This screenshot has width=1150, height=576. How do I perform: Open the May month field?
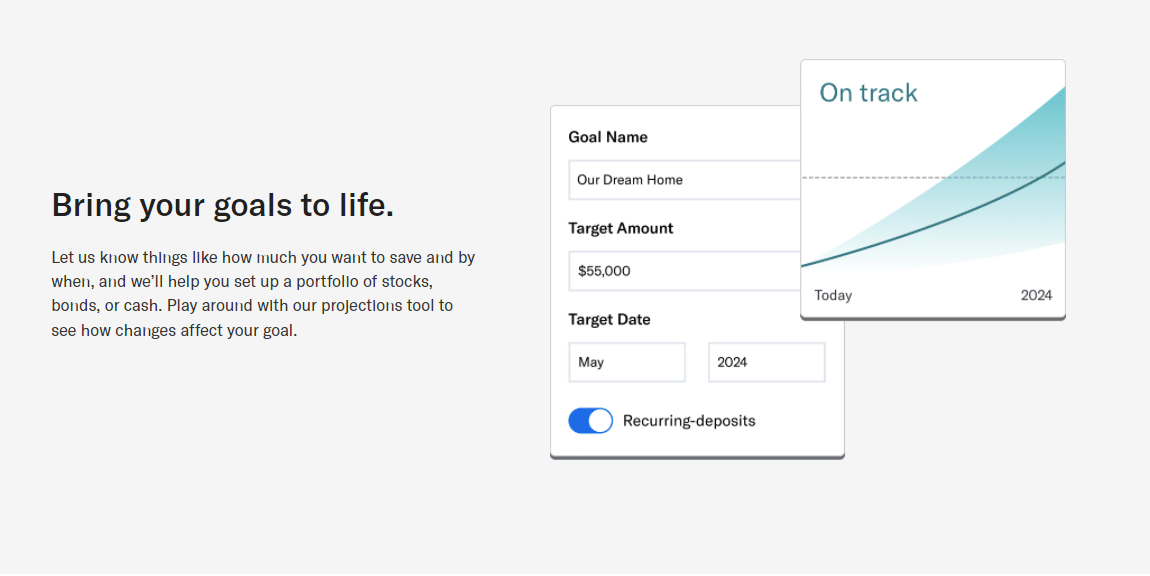[x=627, y=362]
